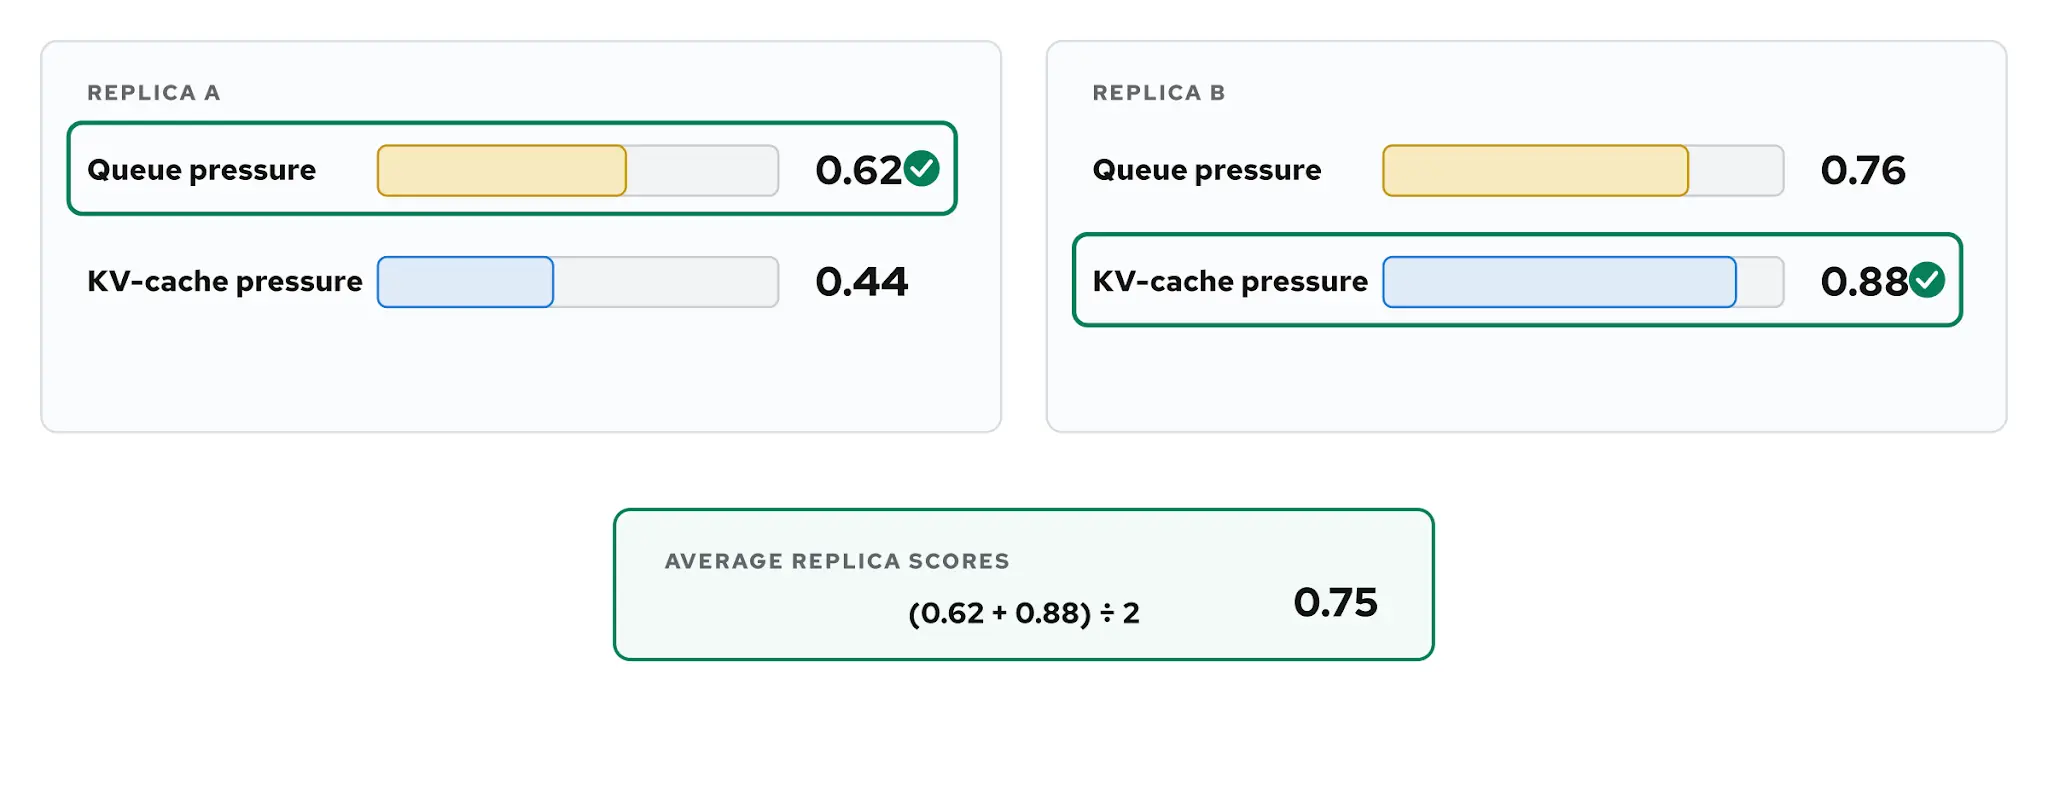Click the 0.88 KV-cache pressure value

pyautogui.click(x=1864, y=282)
